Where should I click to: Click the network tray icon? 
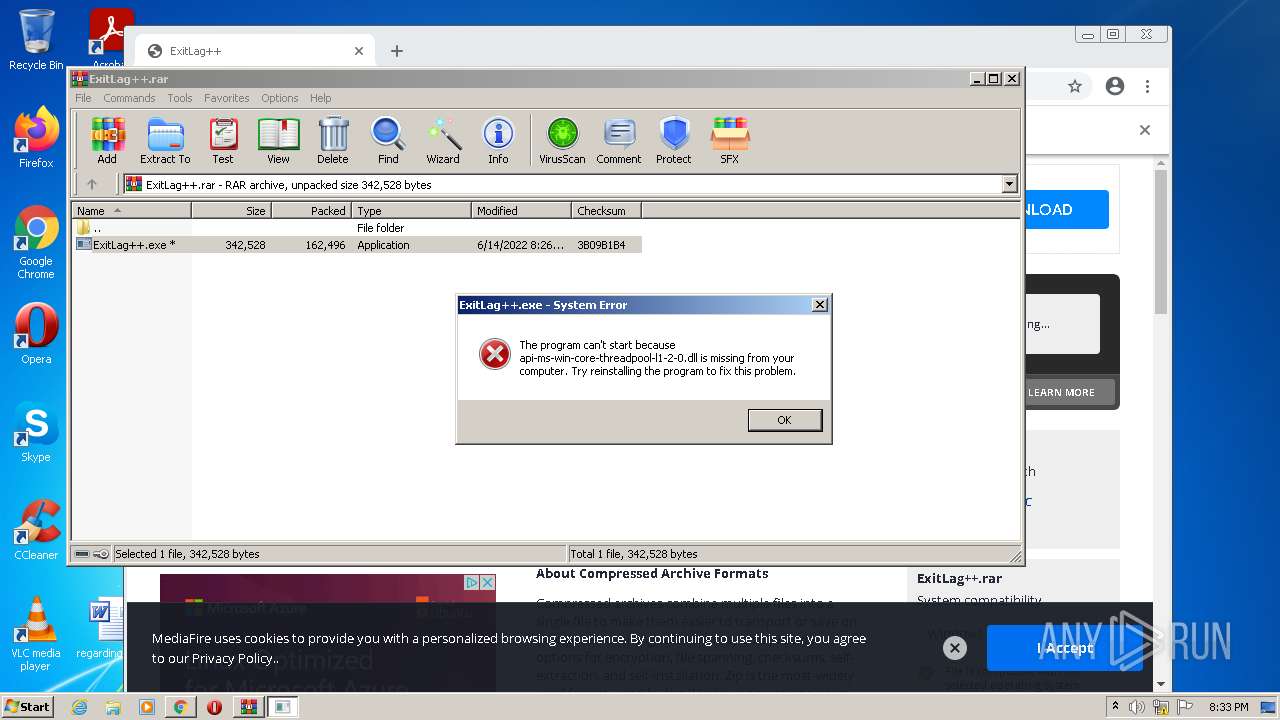pyautogui.click(x=1161, y=707)
